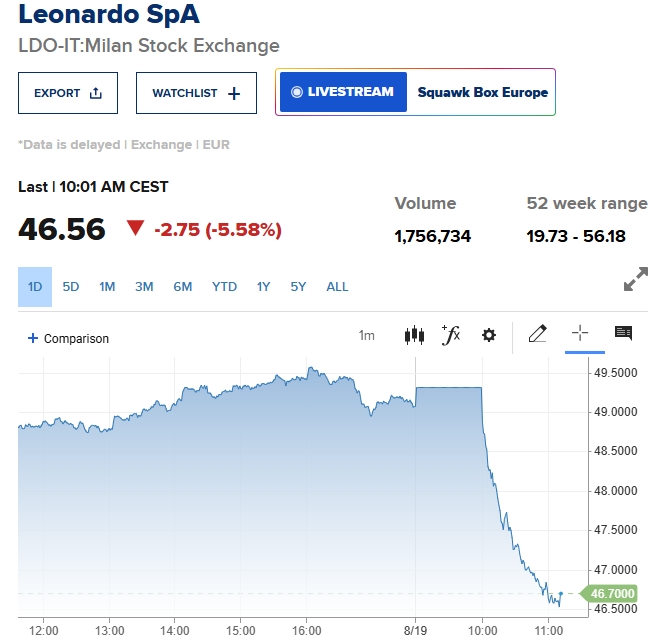Click the Export button
654x641 pixels.
coord(68,93)
